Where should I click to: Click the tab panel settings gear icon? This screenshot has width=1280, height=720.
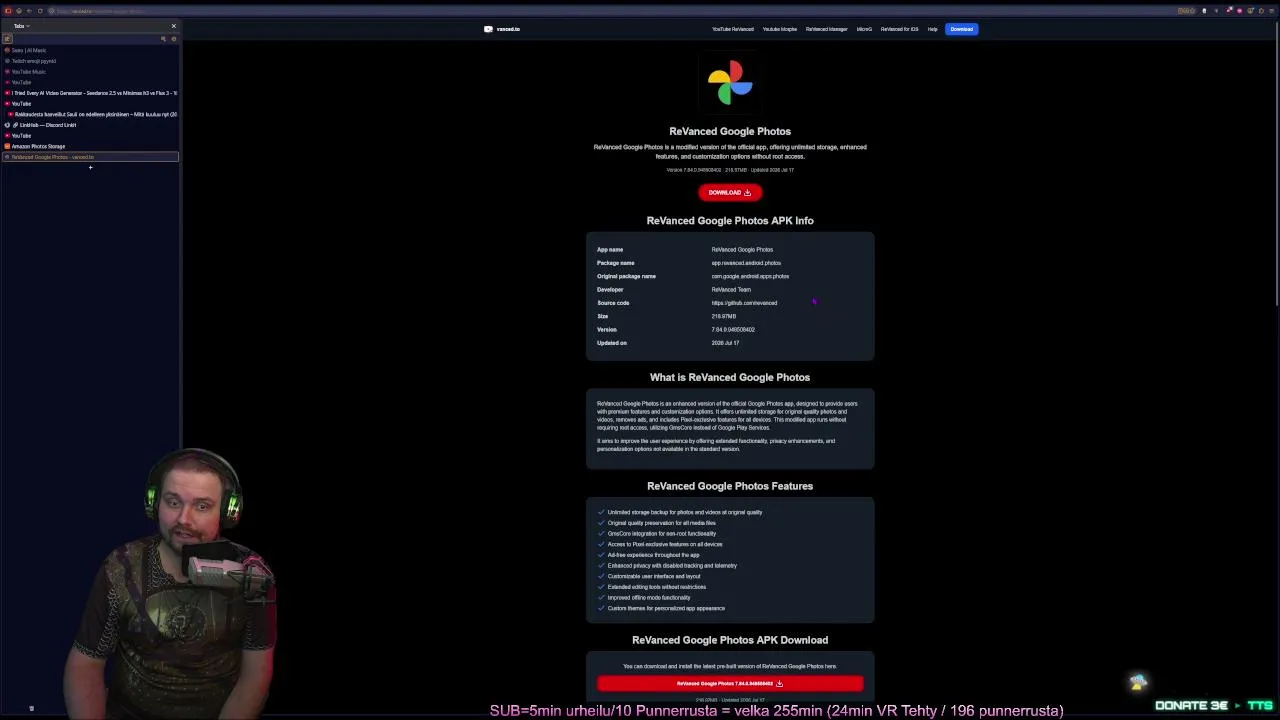173,39
